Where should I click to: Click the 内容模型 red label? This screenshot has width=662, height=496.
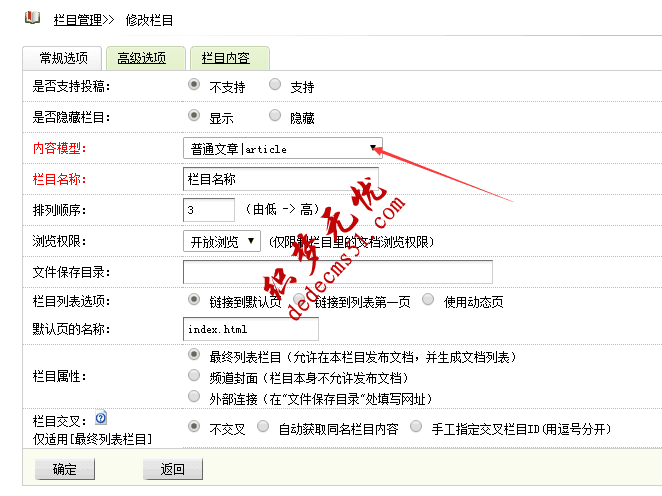[60, 148]
